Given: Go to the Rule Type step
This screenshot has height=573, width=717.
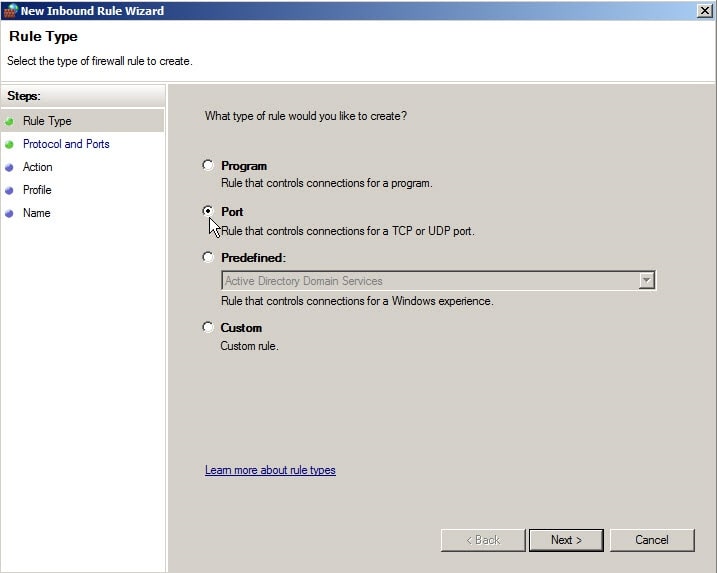Looking at the screenshot, I should pyautogui.click(x=47, y=121).
